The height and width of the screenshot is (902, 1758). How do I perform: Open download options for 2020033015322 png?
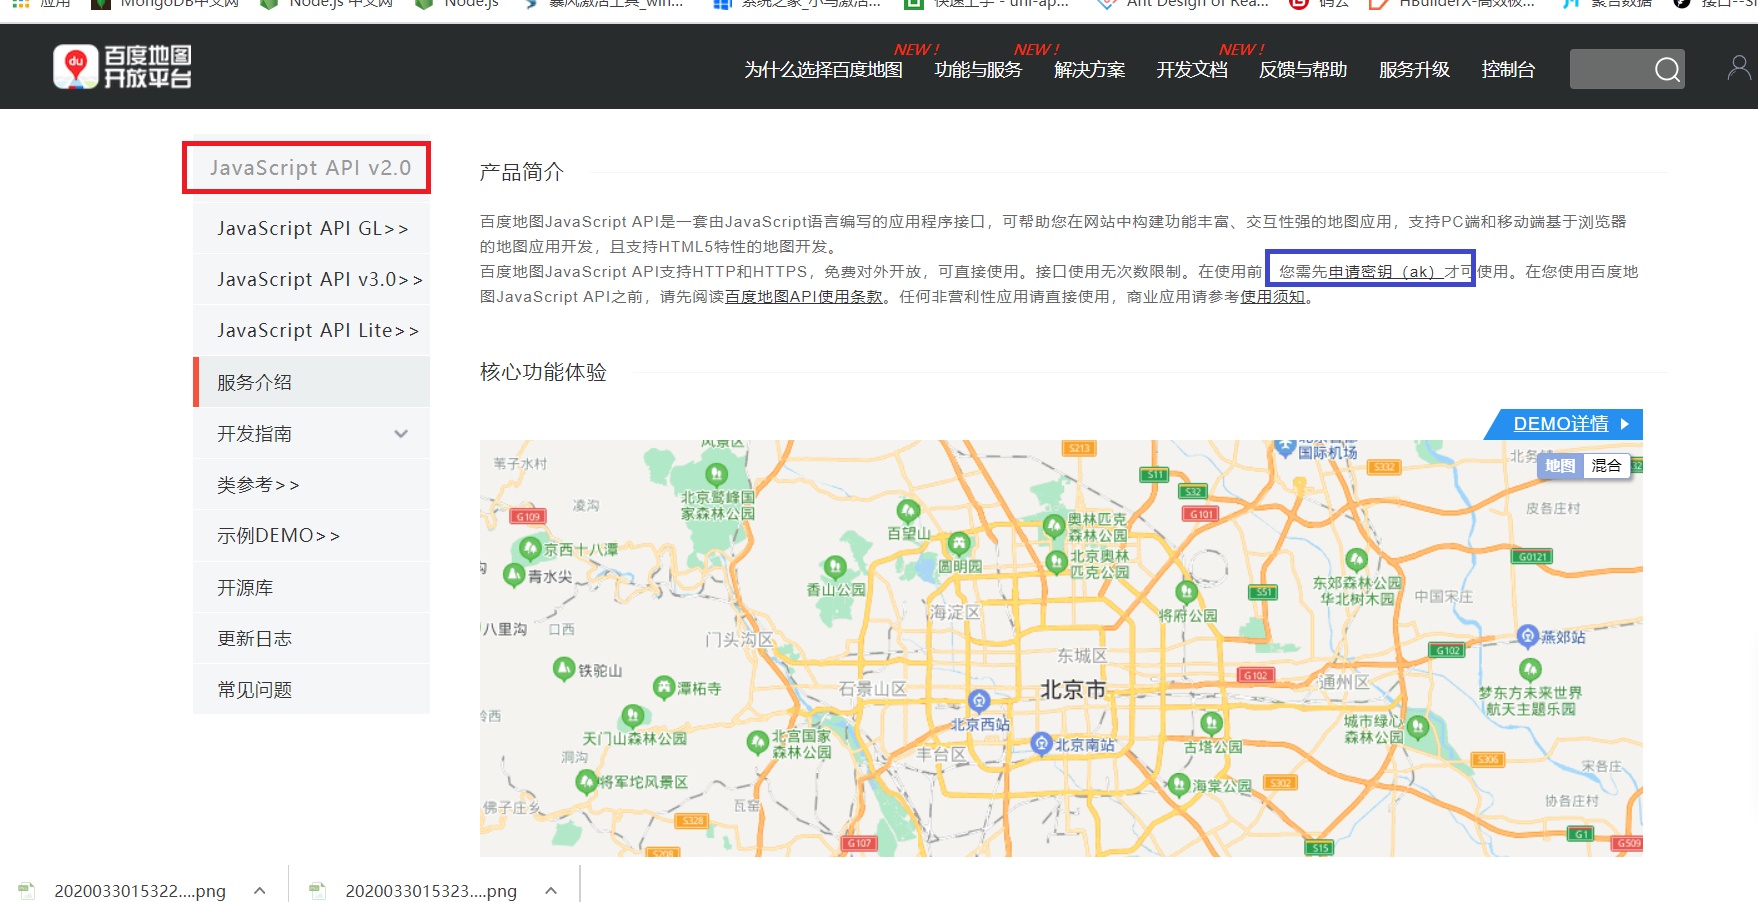(x=260, y=890)
